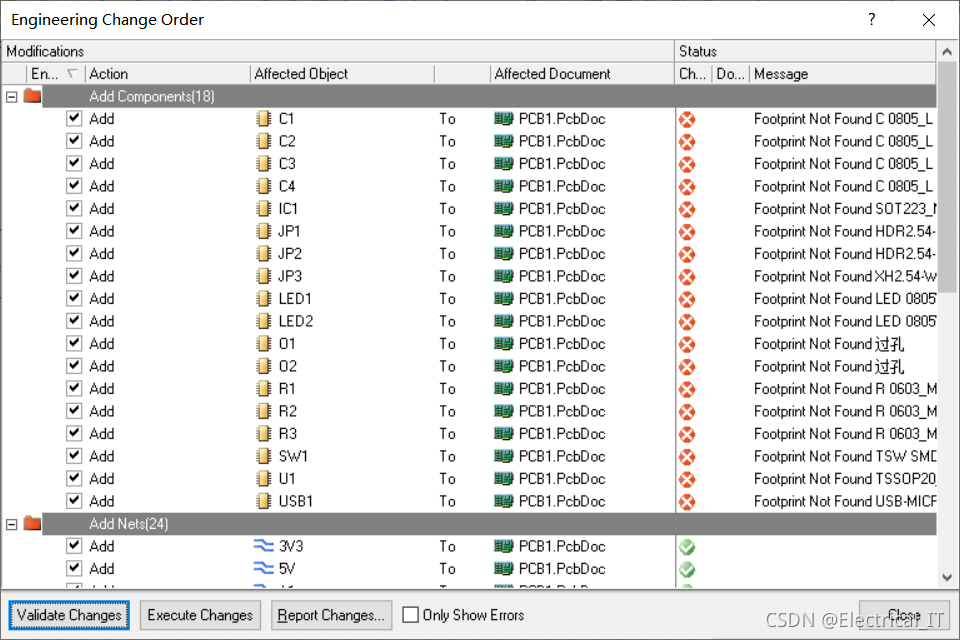Click the red error status icon for C4

[x=687, y=187]
